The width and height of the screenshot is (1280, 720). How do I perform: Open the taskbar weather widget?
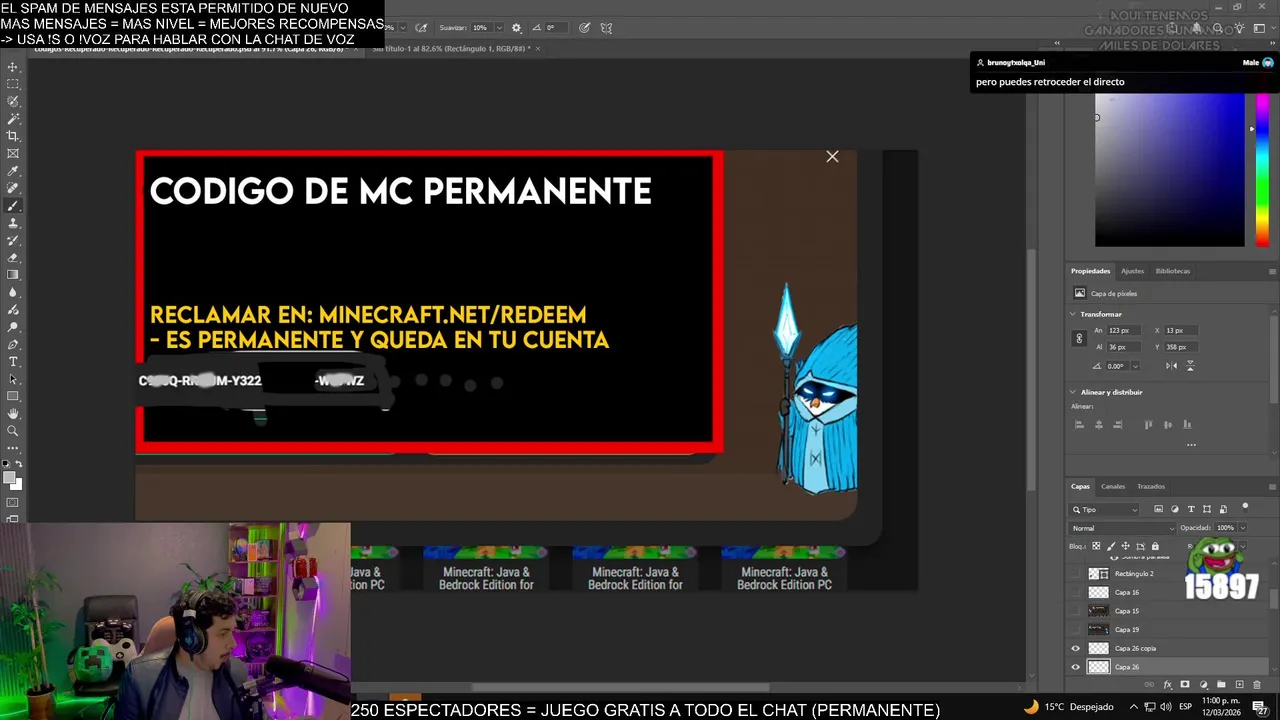click(1068, 707)
